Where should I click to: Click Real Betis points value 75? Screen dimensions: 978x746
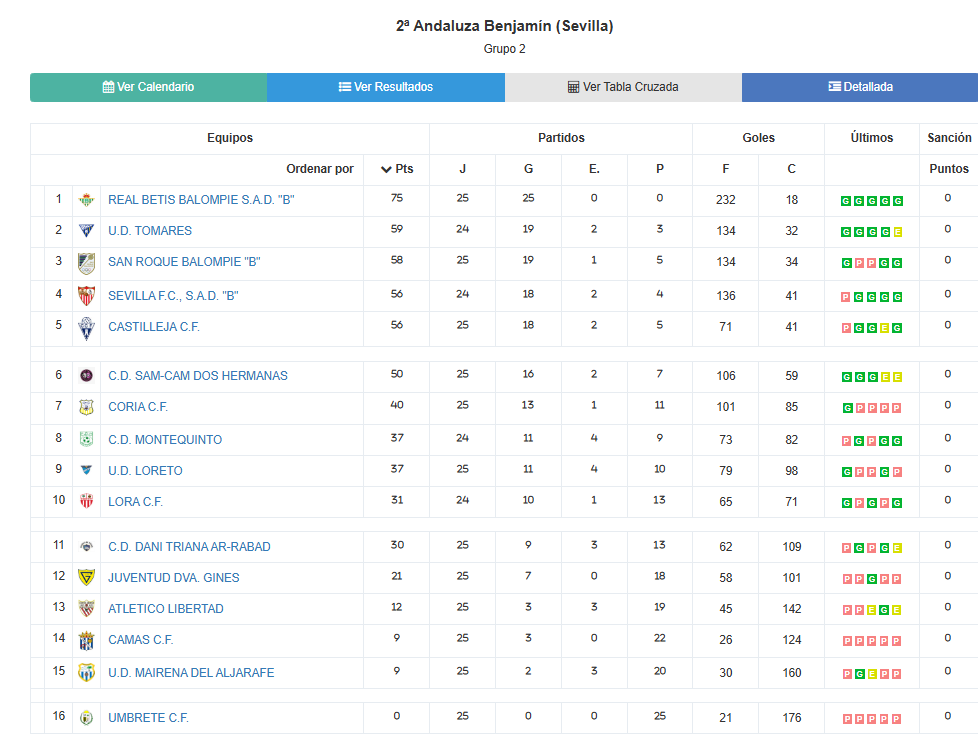[397, 198]
